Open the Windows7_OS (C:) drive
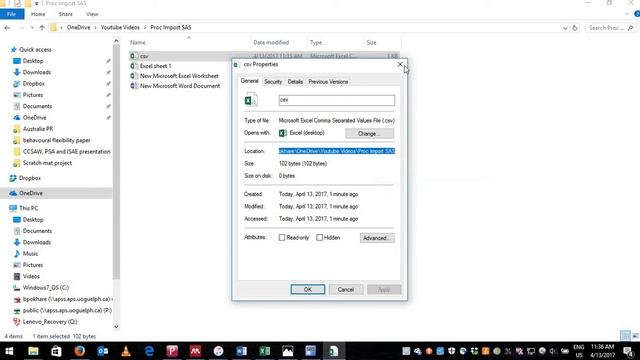Viewport: 640px width, 360px height. (x=46, y=288)
